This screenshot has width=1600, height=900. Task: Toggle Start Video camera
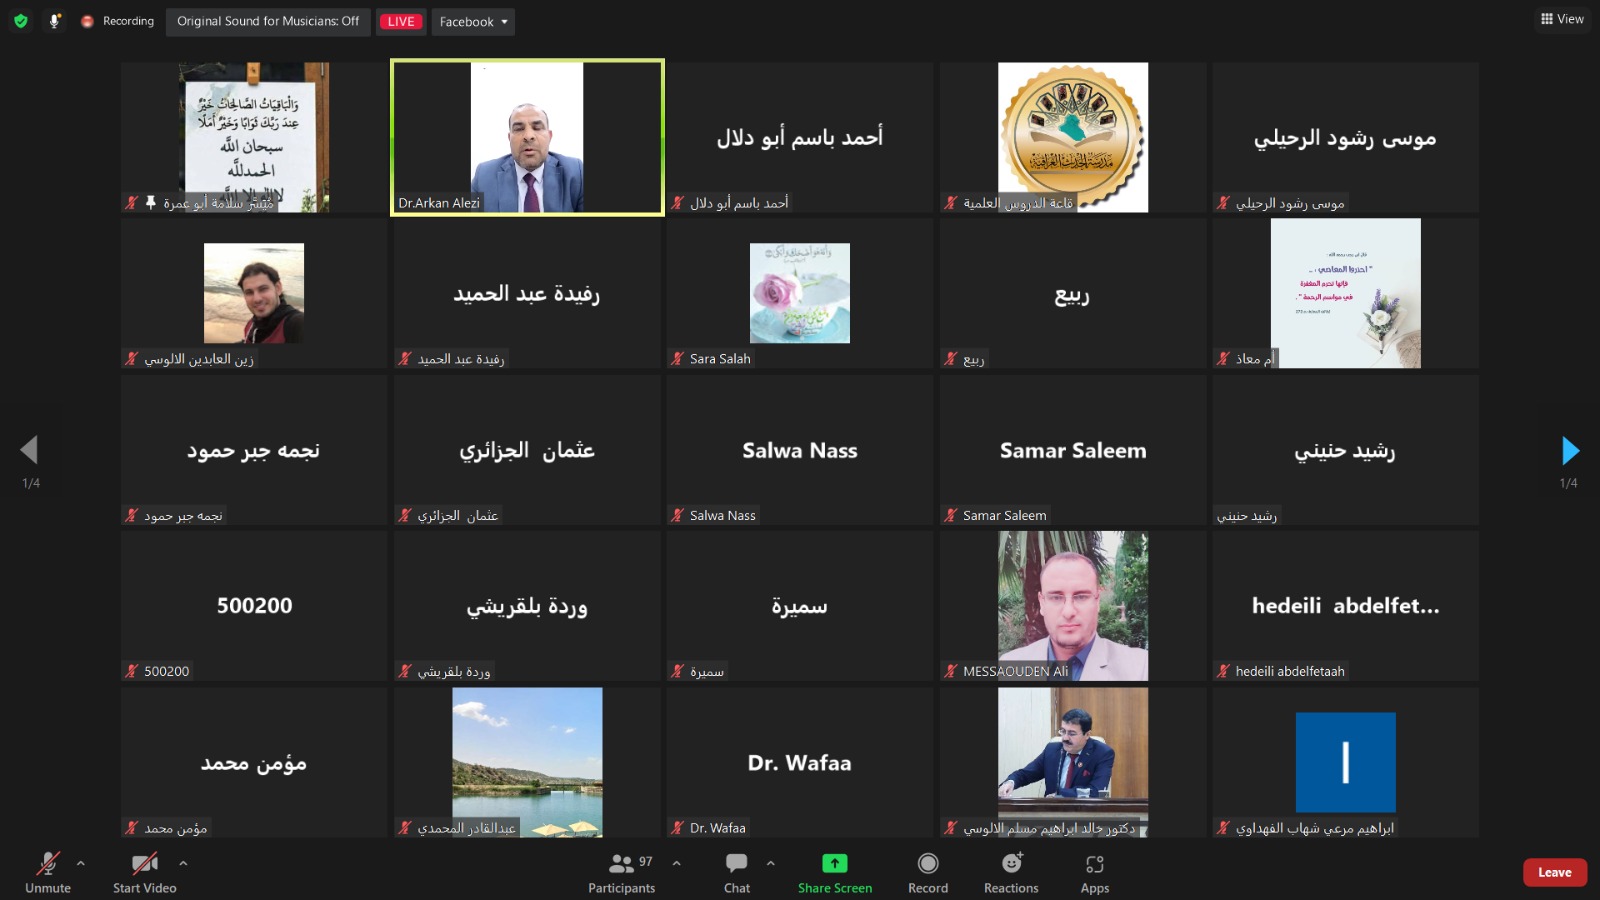click(x=145, y=863)
